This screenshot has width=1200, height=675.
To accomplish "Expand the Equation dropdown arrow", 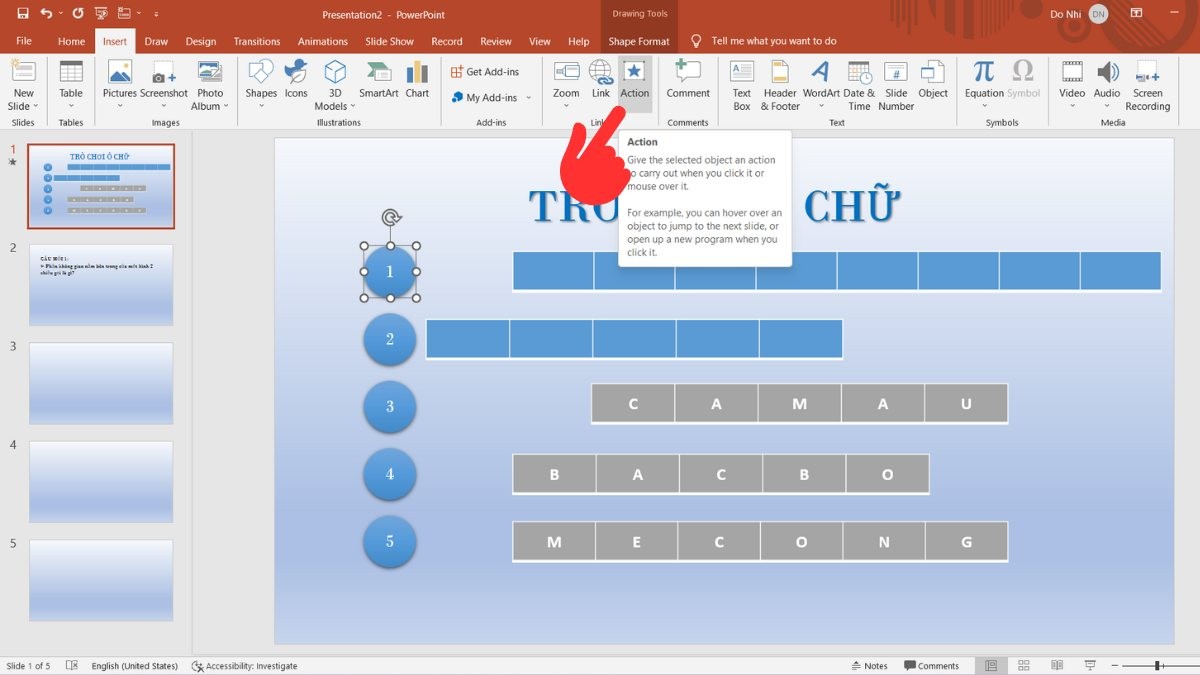I will (984, 106).
